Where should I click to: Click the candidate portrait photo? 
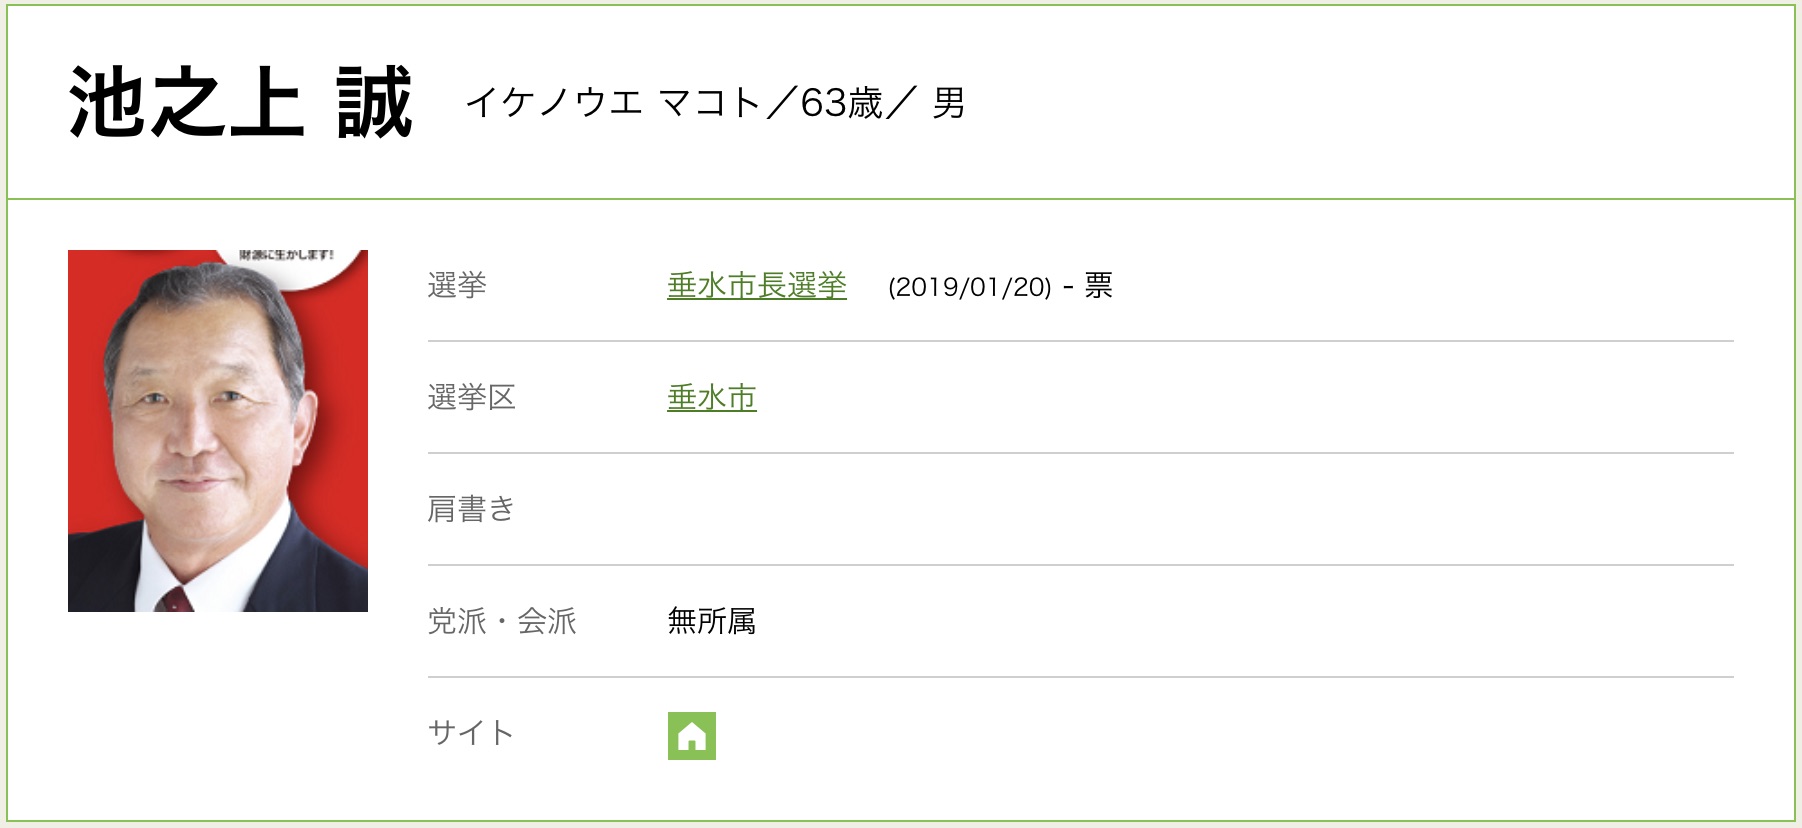click(x=217, y=430)
